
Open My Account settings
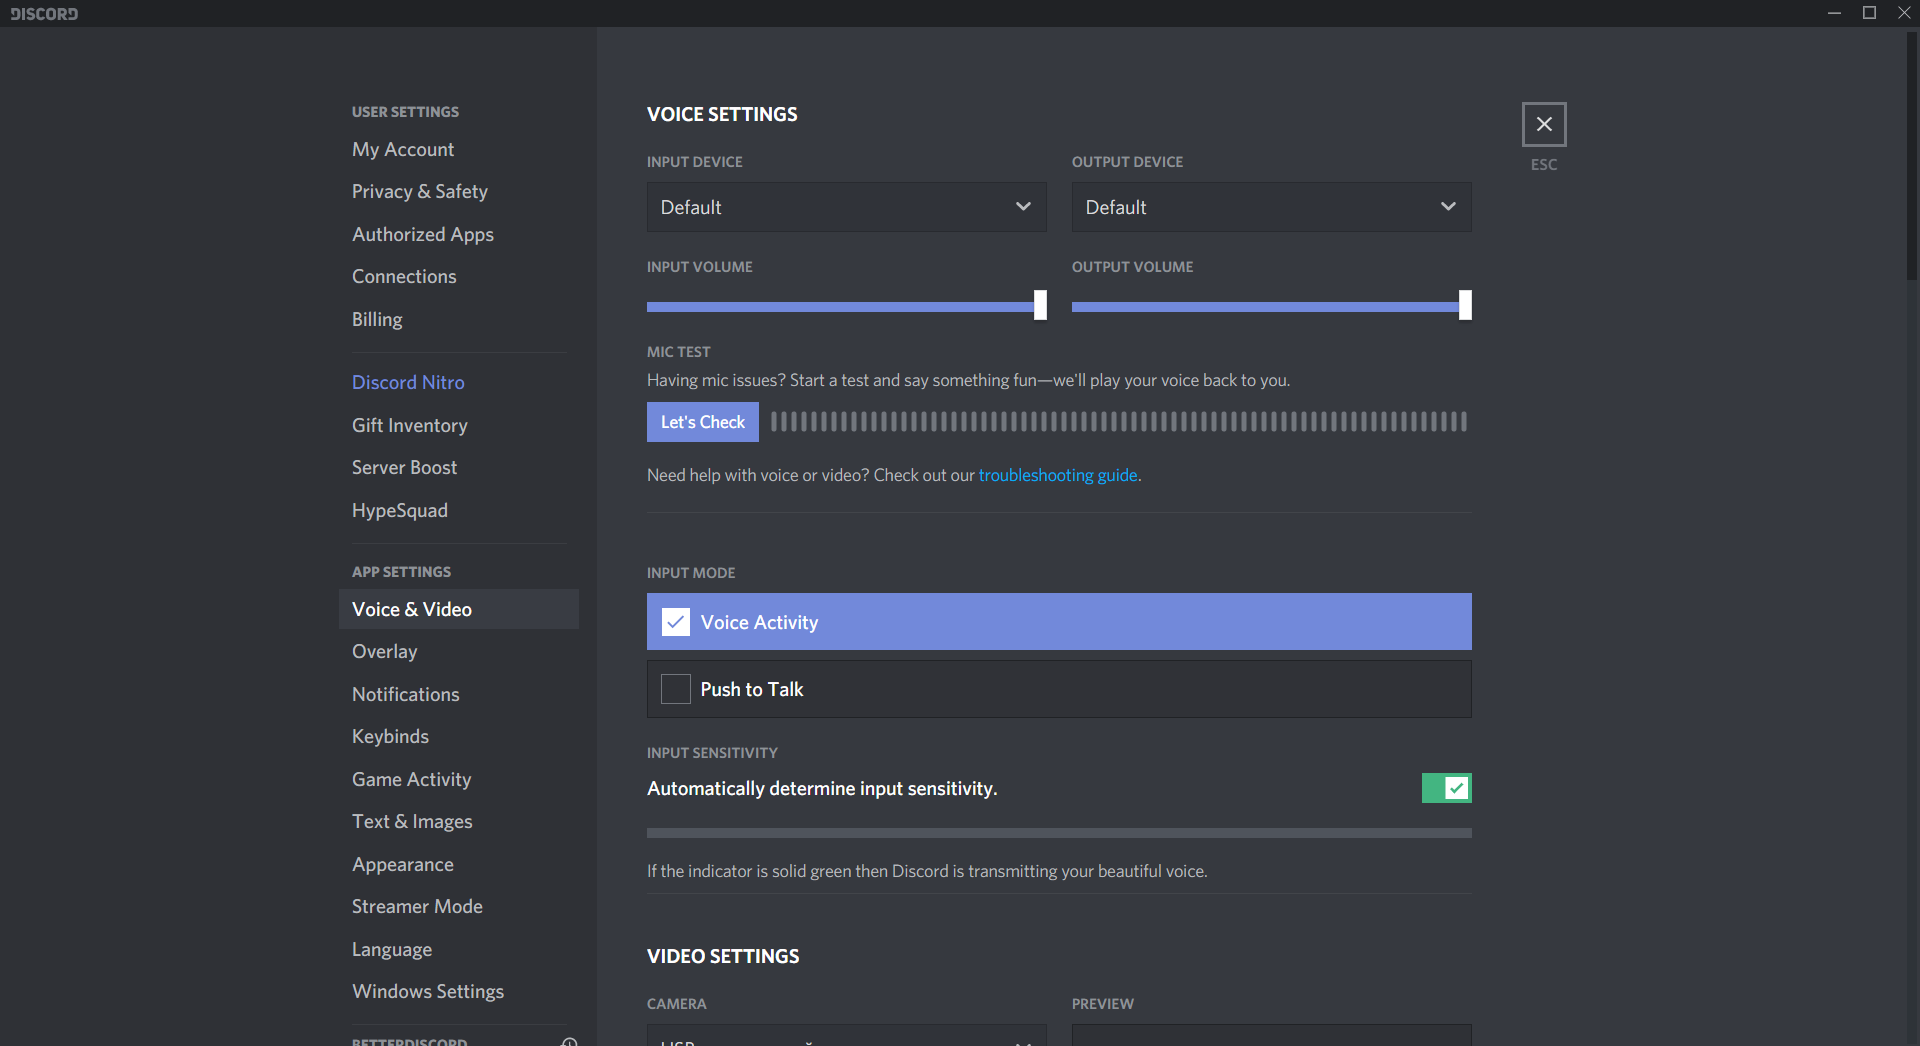tap(403, 149)
